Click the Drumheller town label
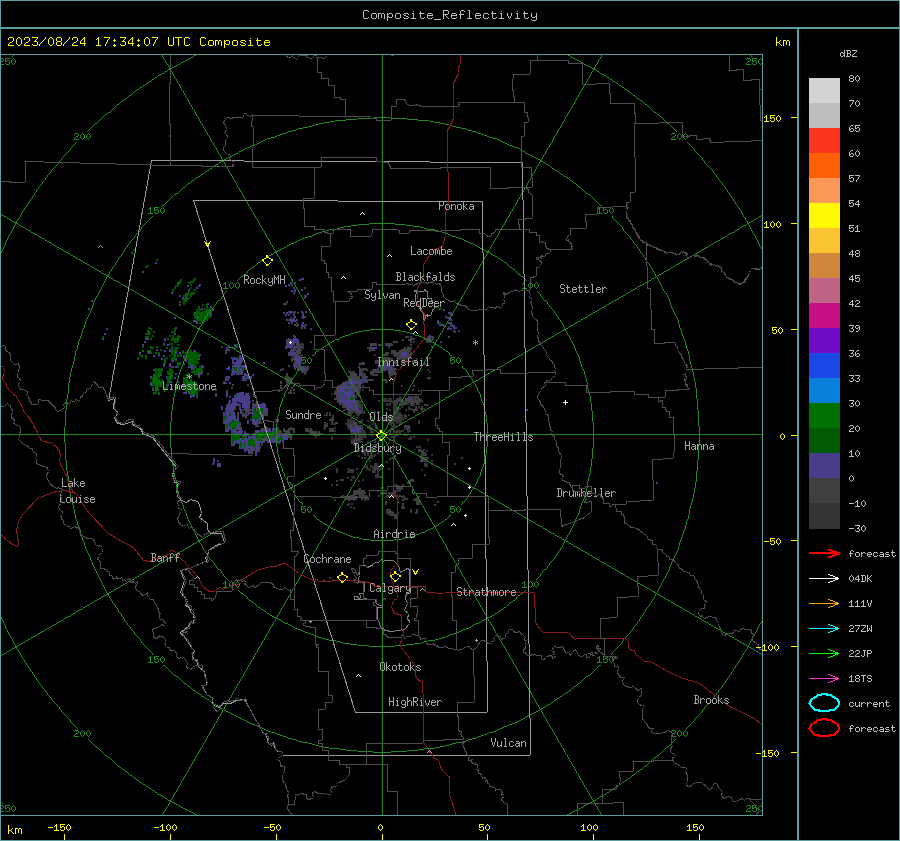Image resolution: width=900 pixels, height=841 pixels. coord(586,493)
